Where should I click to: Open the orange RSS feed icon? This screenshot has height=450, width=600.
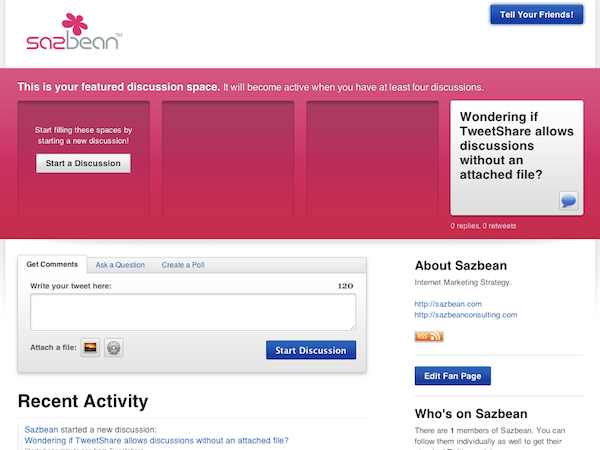[428, 337]
